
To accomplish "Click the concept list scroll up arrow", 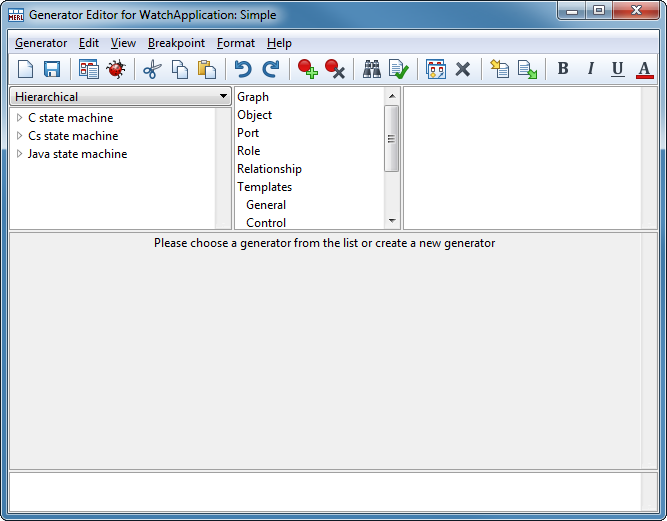I will tap(392, 96).
